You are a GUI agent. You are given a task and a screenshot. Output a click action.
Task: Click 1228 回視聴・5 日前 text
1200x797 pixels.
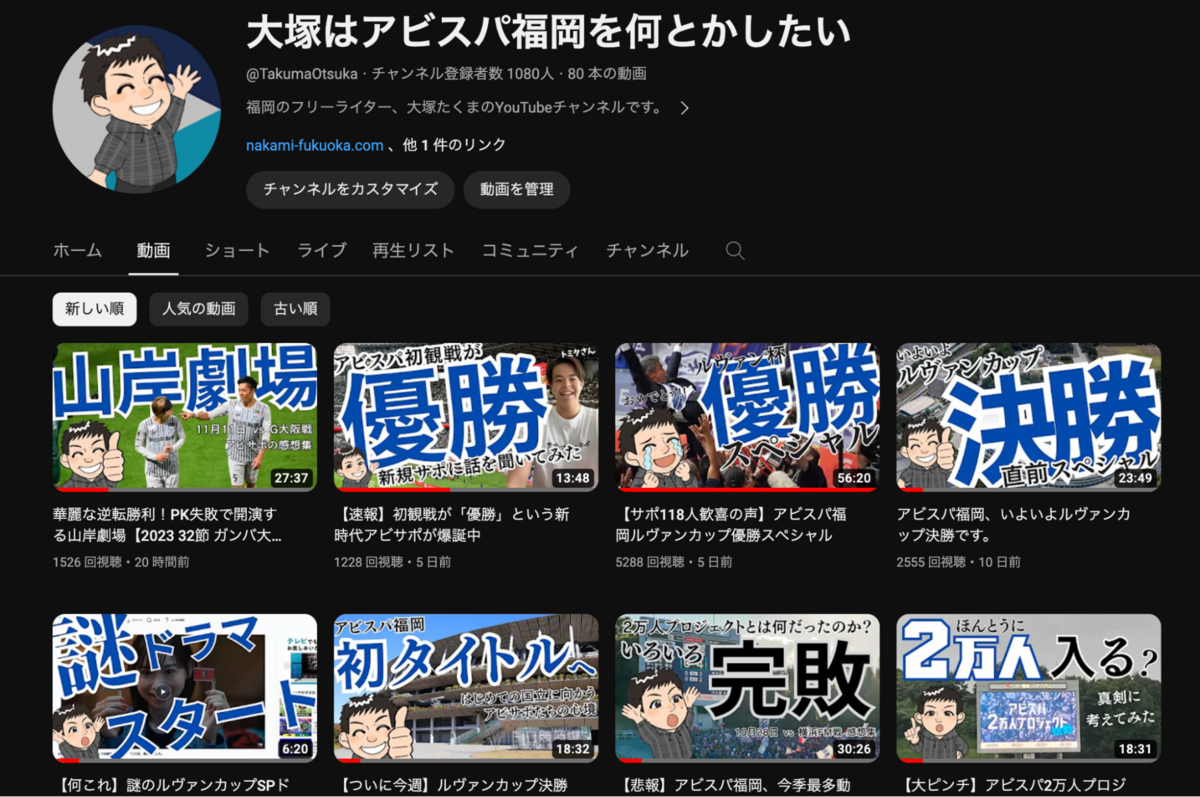coord(392,562)
